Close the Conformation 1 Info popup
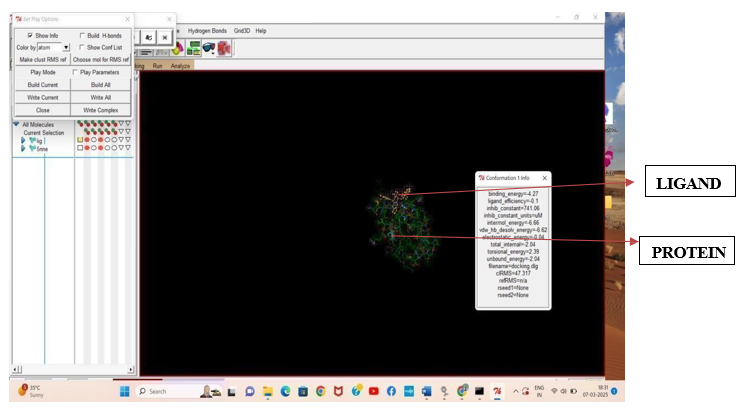The height and width of the screenshot is (408, 738). tap(544, 178)
